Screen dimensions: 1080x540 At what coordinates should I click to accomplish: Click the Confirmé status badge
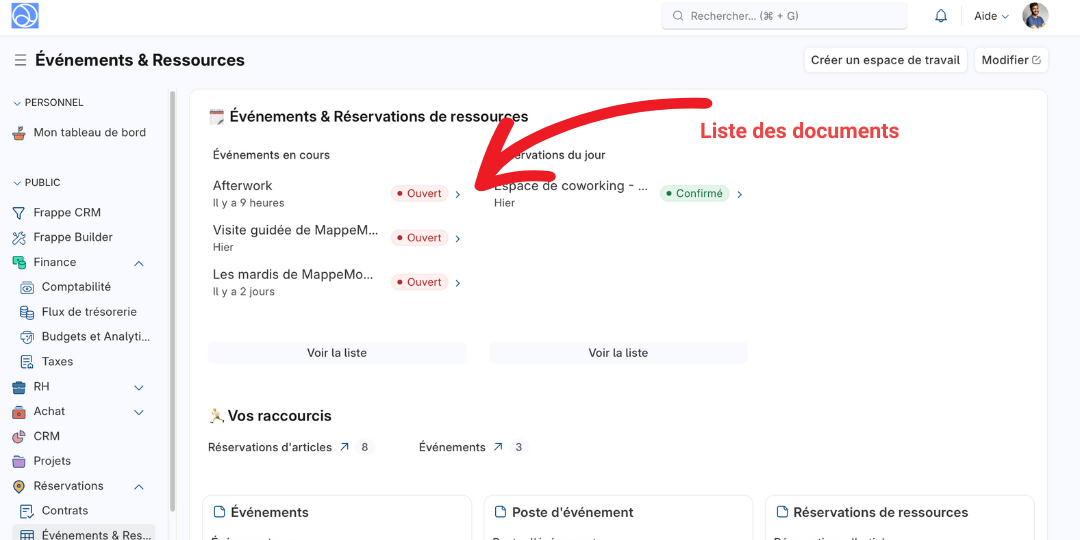694,194
